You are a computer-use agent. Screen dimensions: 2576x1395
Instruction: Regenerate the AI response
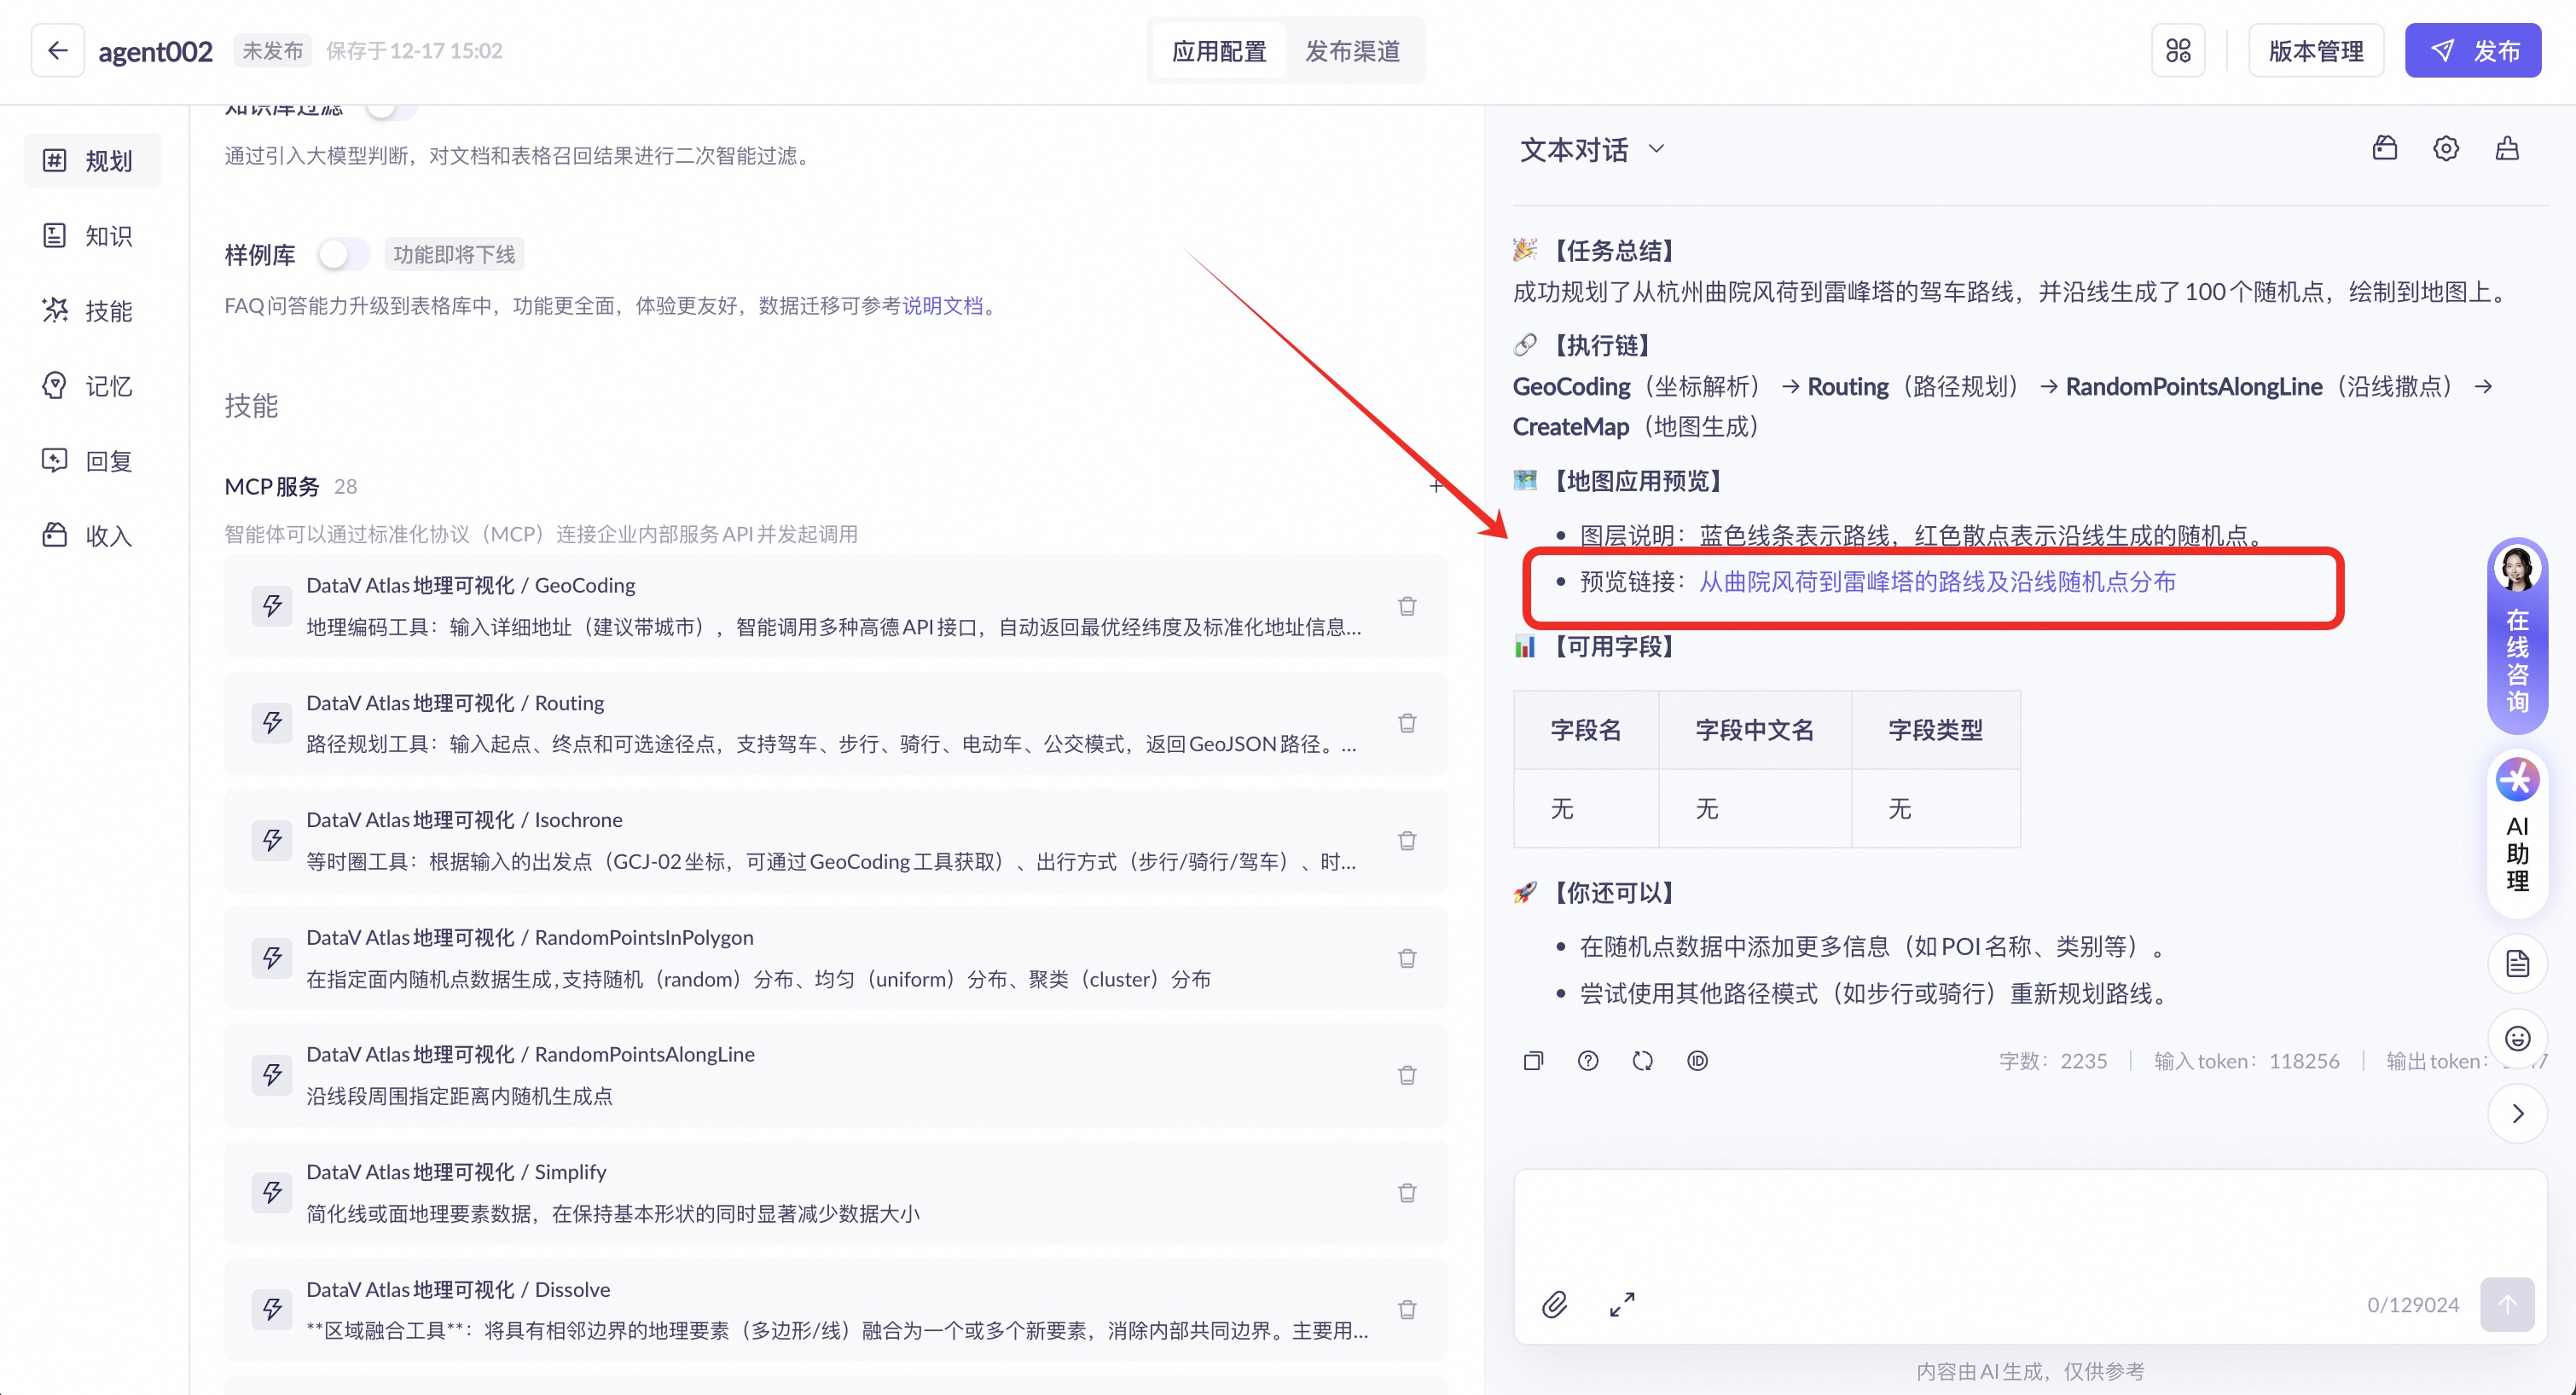pyautogui.click(x=1643, y=1061)
